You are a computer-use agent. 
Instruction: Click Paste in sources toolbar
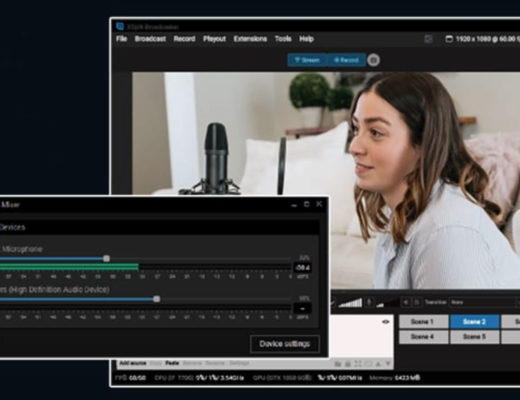(x=172, y=363)
